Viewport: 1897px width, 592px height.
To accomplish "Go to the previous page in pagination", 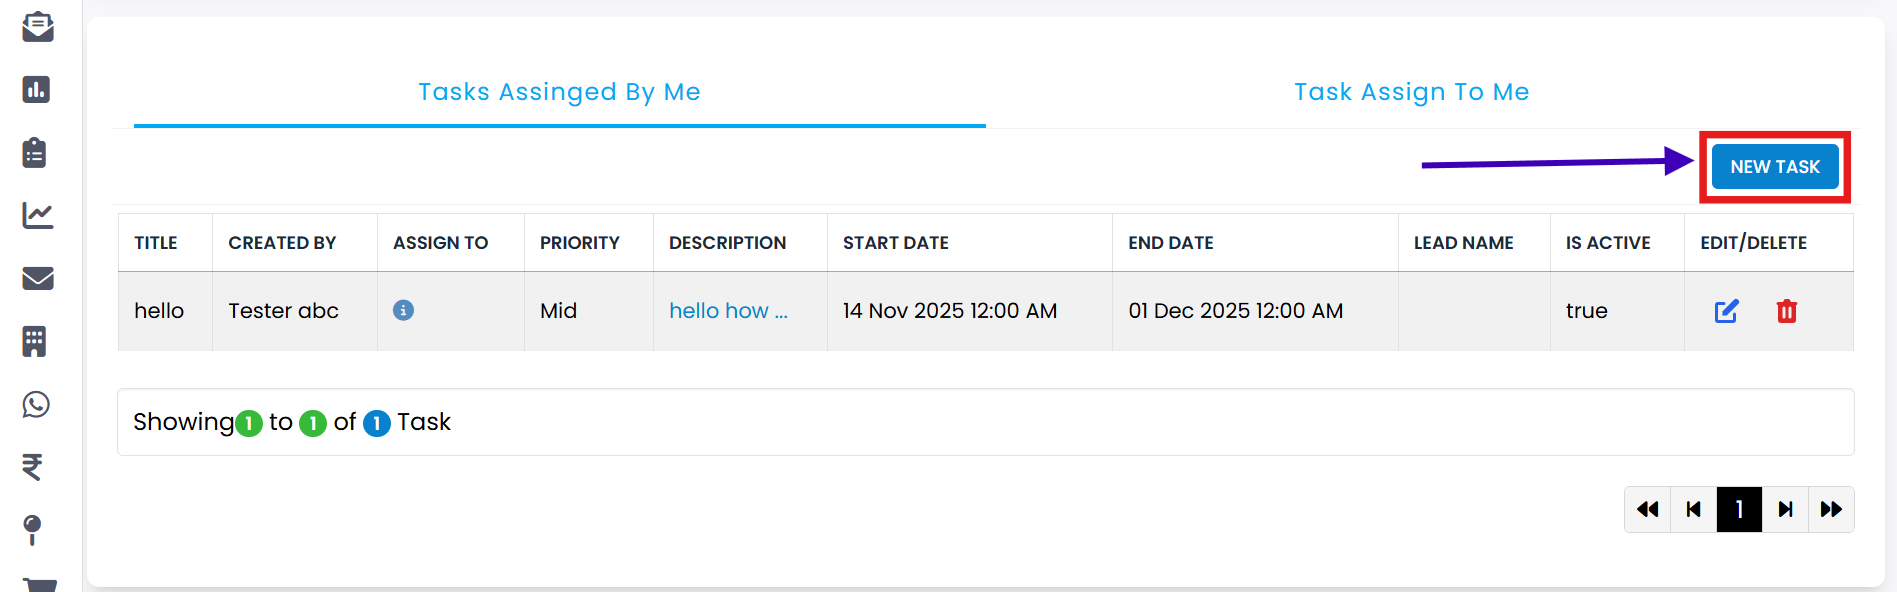I will tap(1693, 510).
